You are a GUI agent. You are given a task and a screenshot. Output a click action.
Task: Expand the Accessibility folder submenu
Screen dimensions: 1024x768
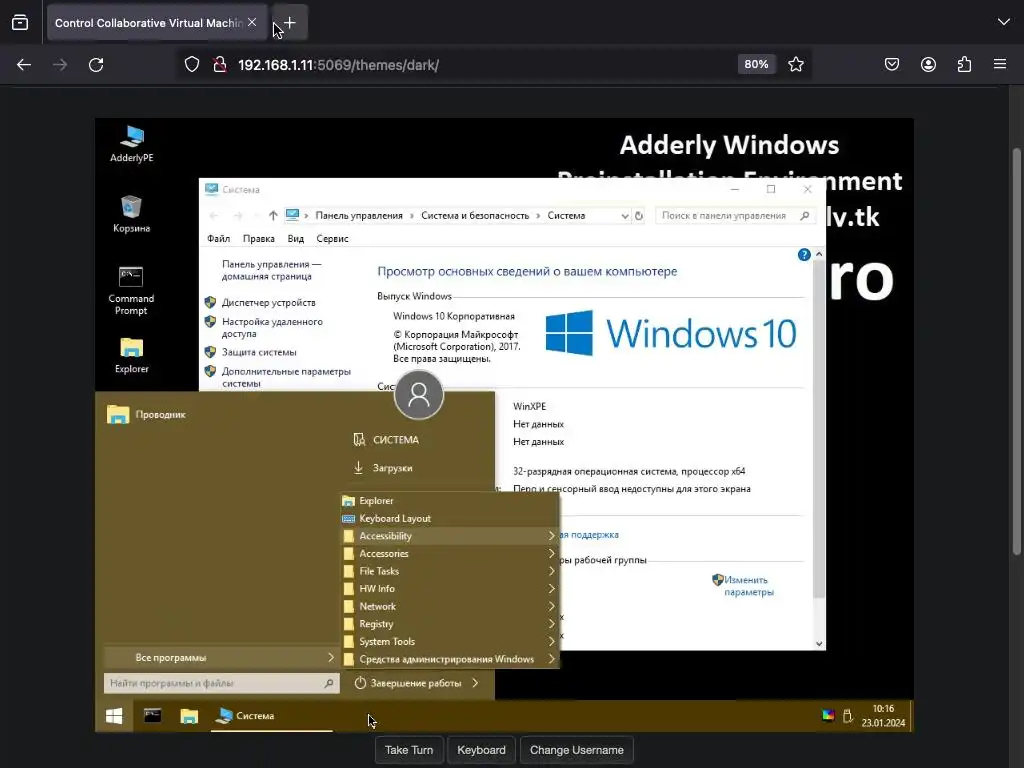[x=449, y=536]
